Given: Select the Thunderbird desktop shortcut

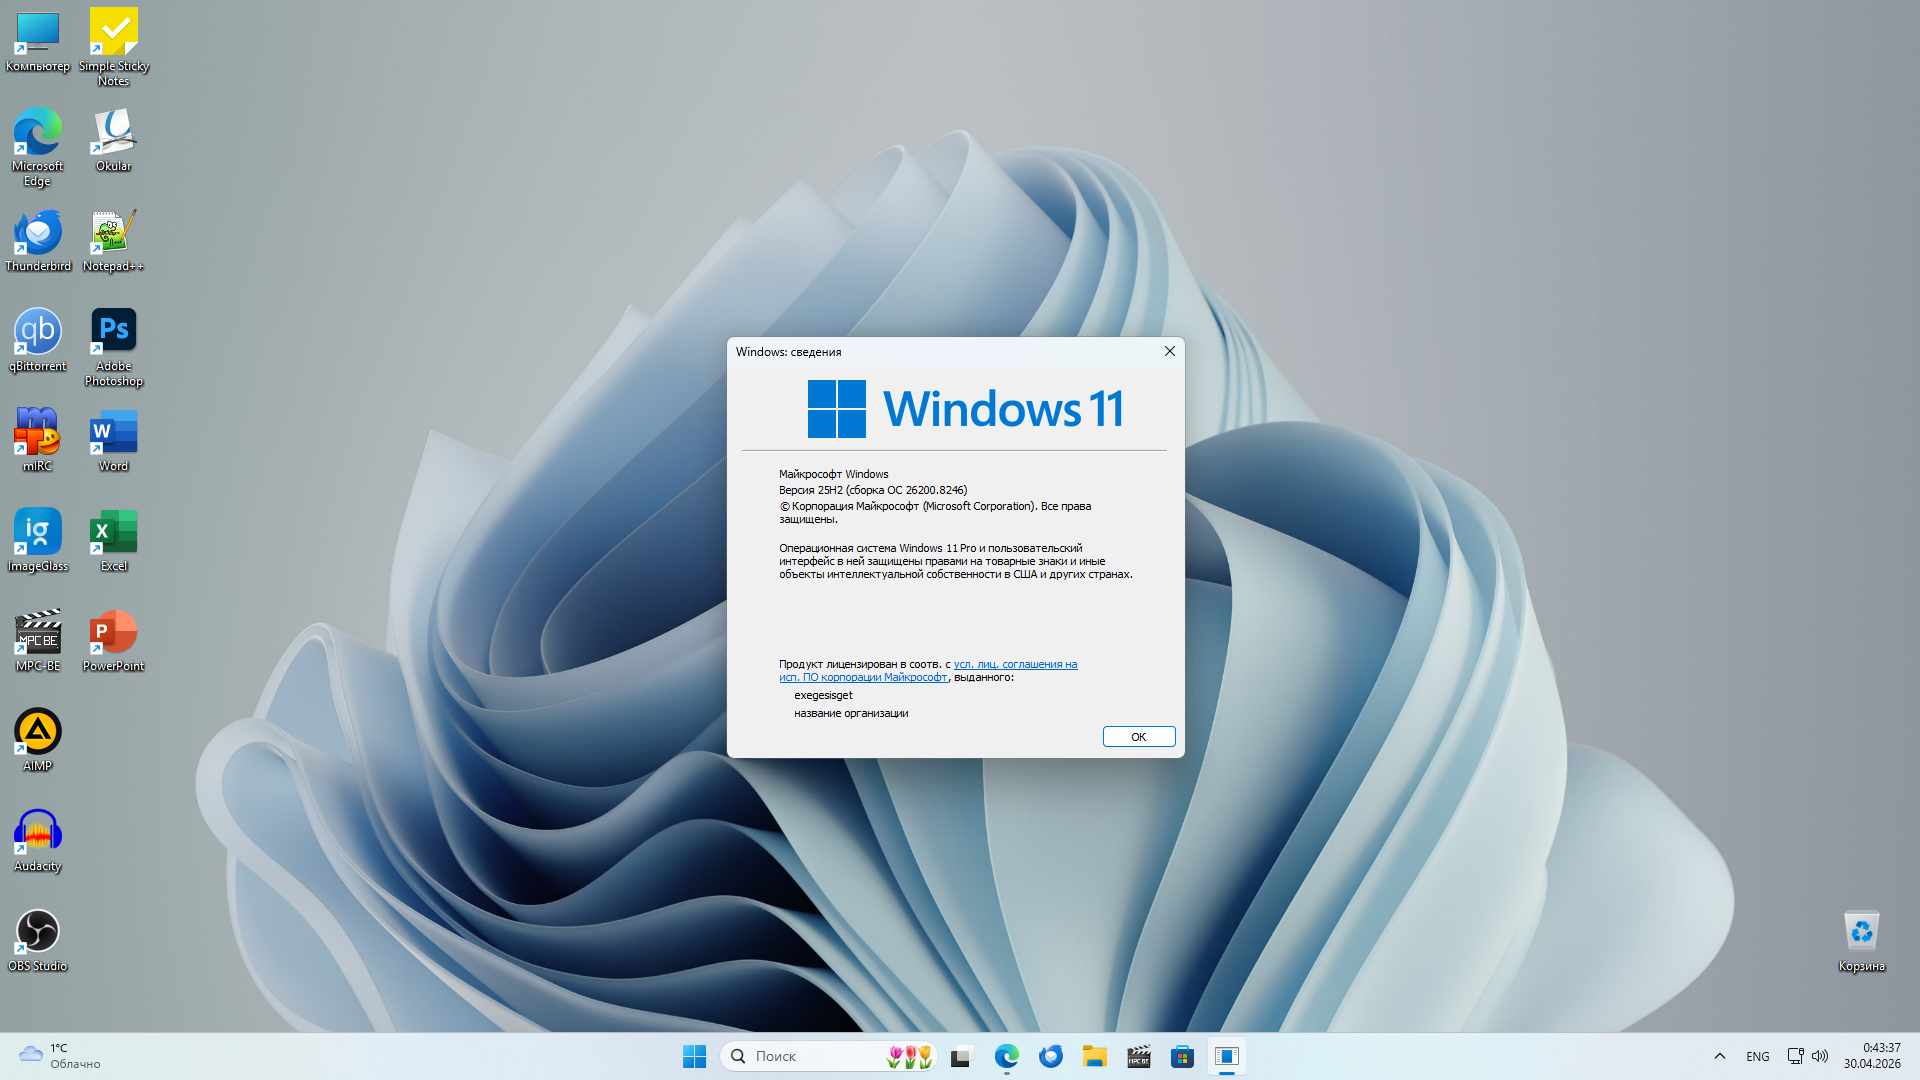Looking at the screenshot, I should coord(38,240).
